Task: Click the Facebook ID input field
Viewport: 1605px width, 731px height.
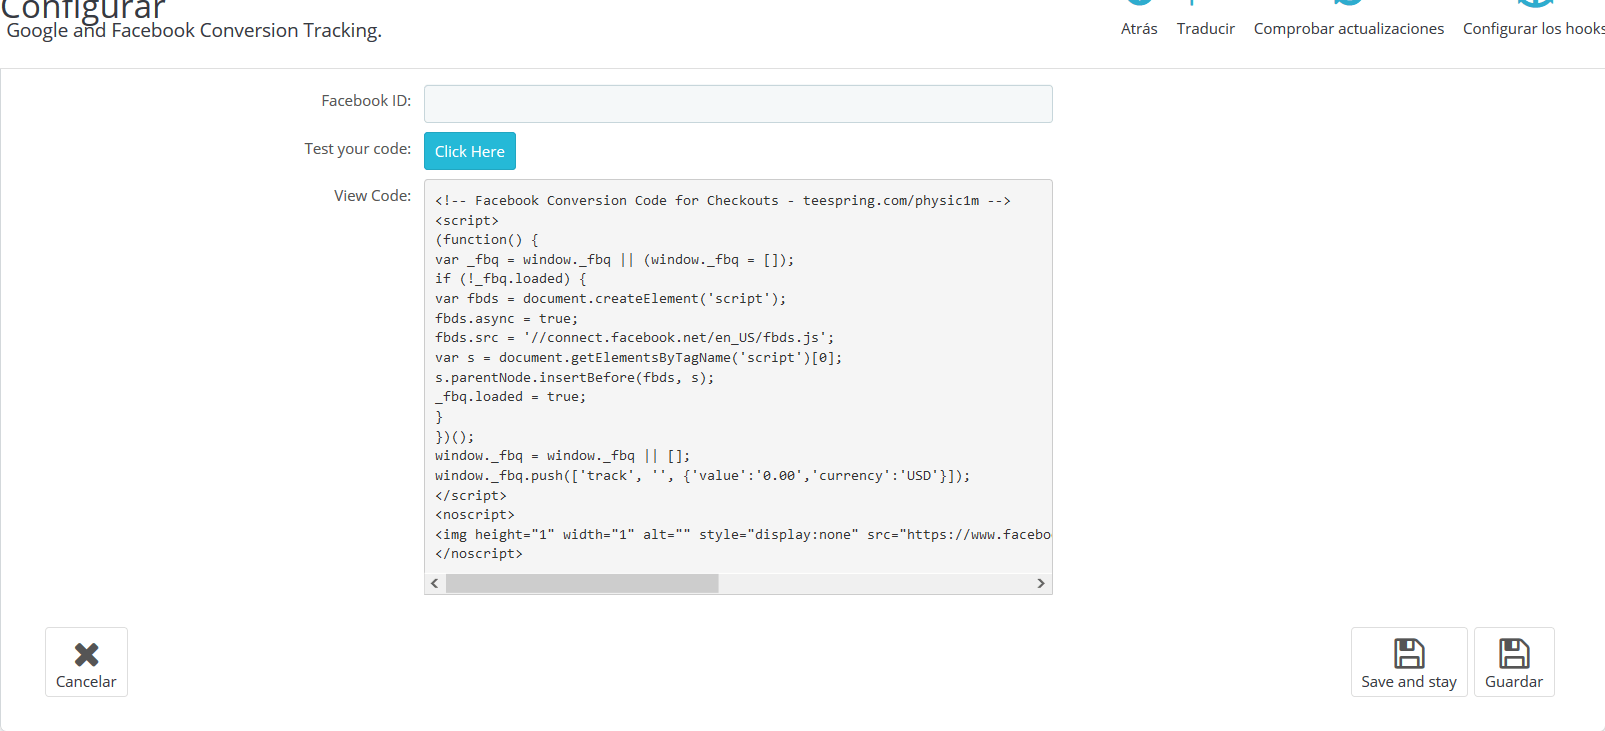Action: (738, 104)
